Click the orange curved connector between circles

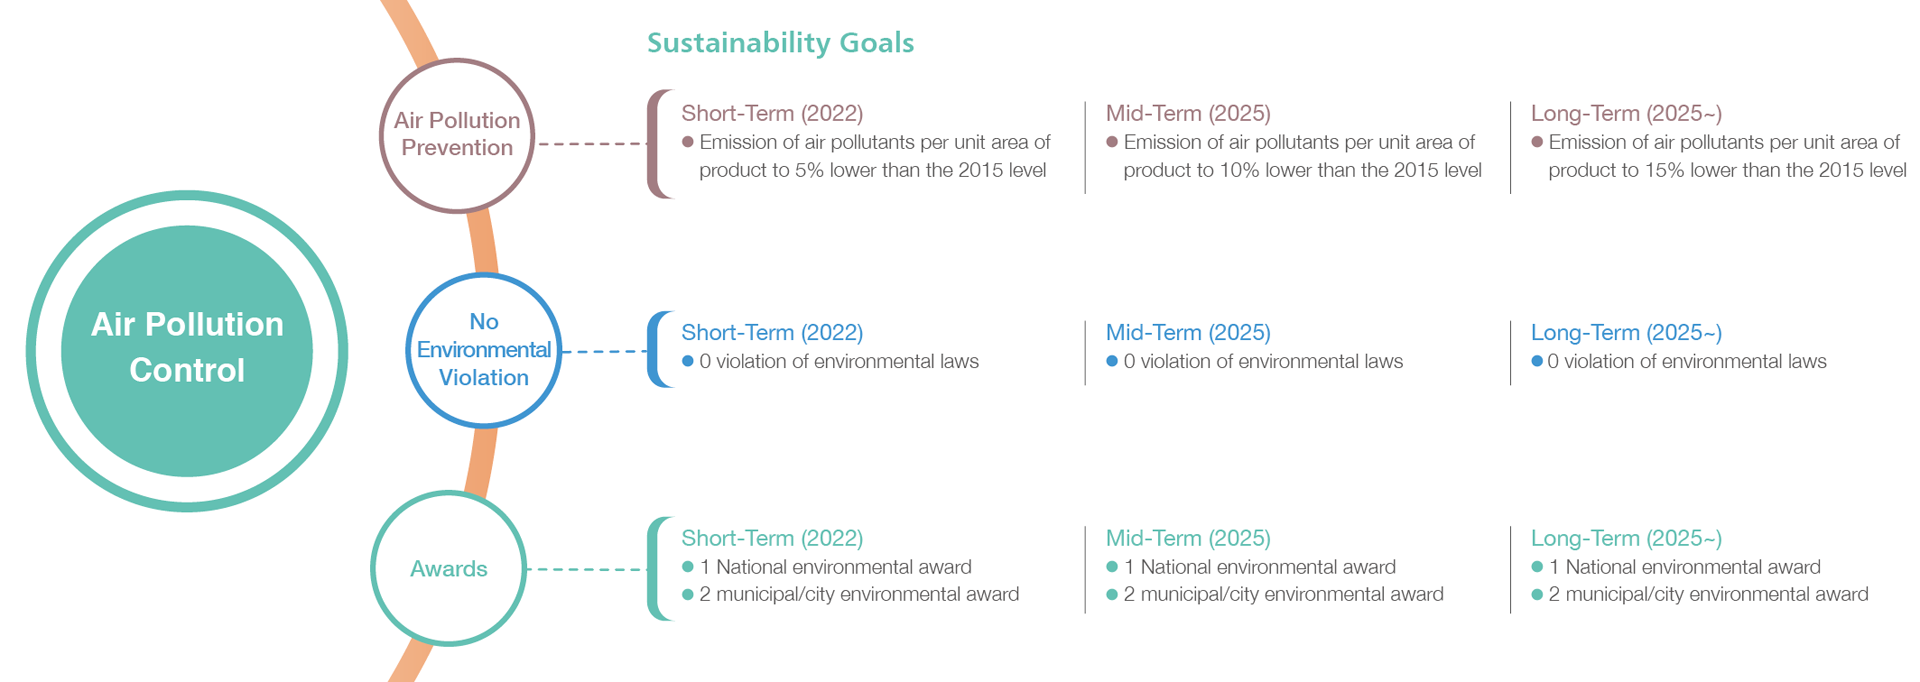tap(483, 242)
